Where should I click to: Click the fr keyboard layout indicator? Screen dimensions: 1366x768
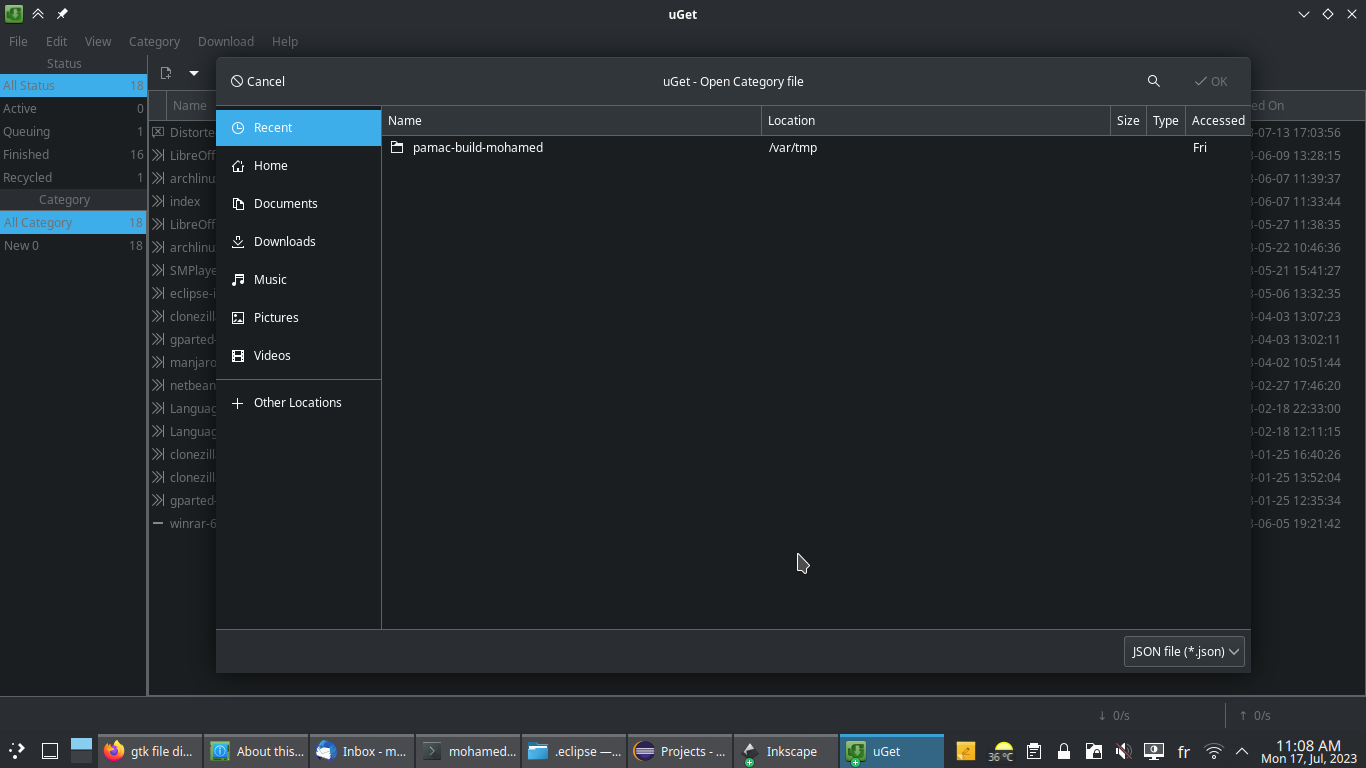(x=1184, y=751)
